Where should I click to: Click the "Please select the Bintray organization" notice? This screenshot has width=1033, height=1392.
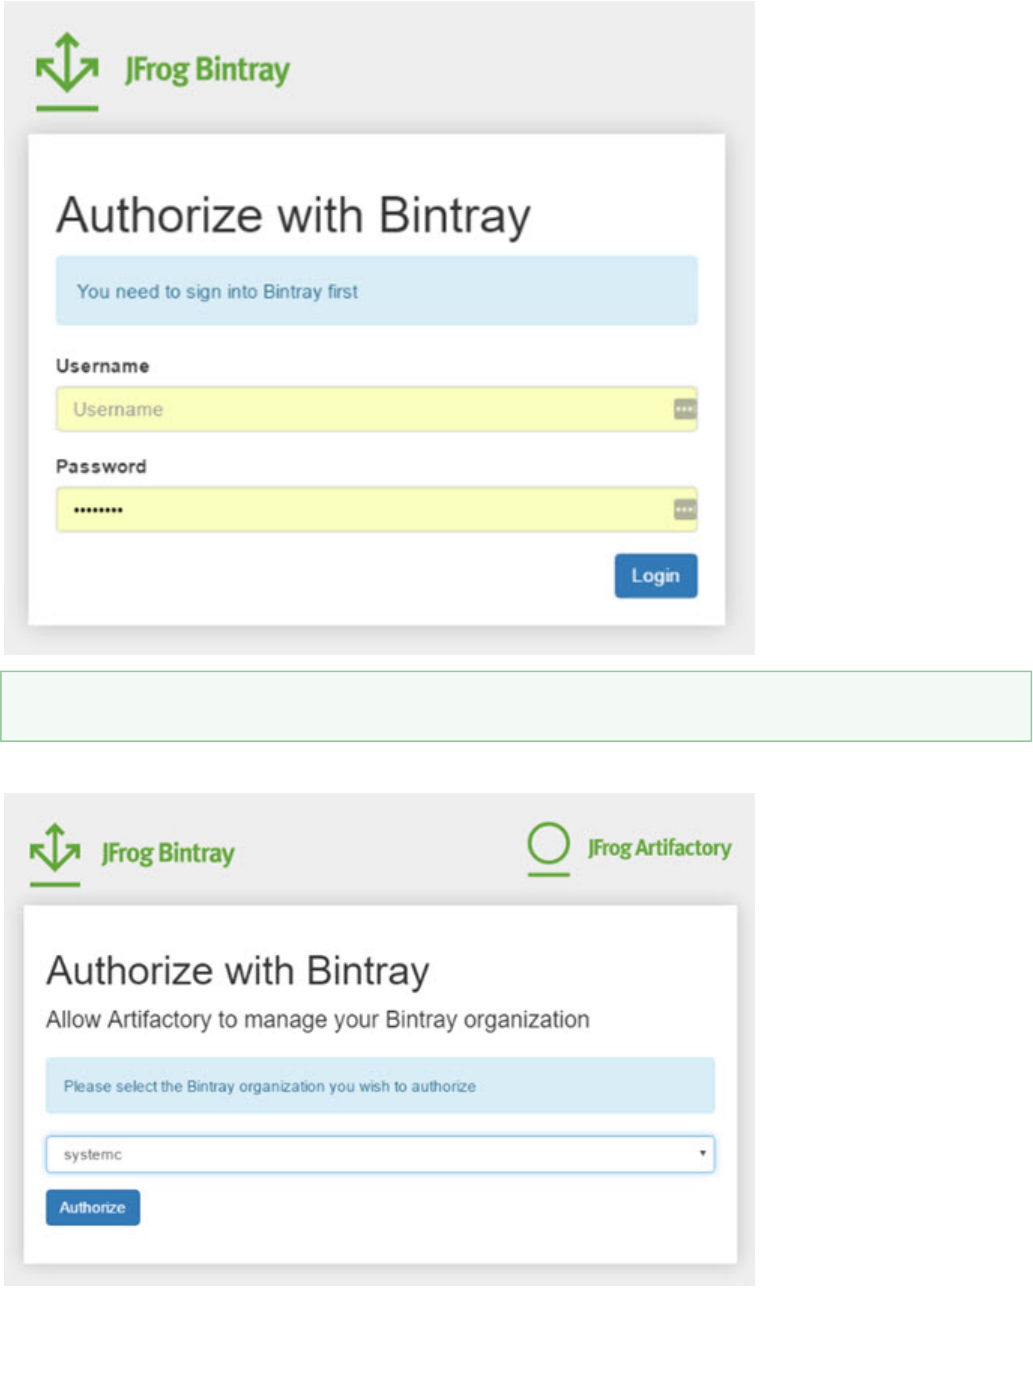point(380,1086)
